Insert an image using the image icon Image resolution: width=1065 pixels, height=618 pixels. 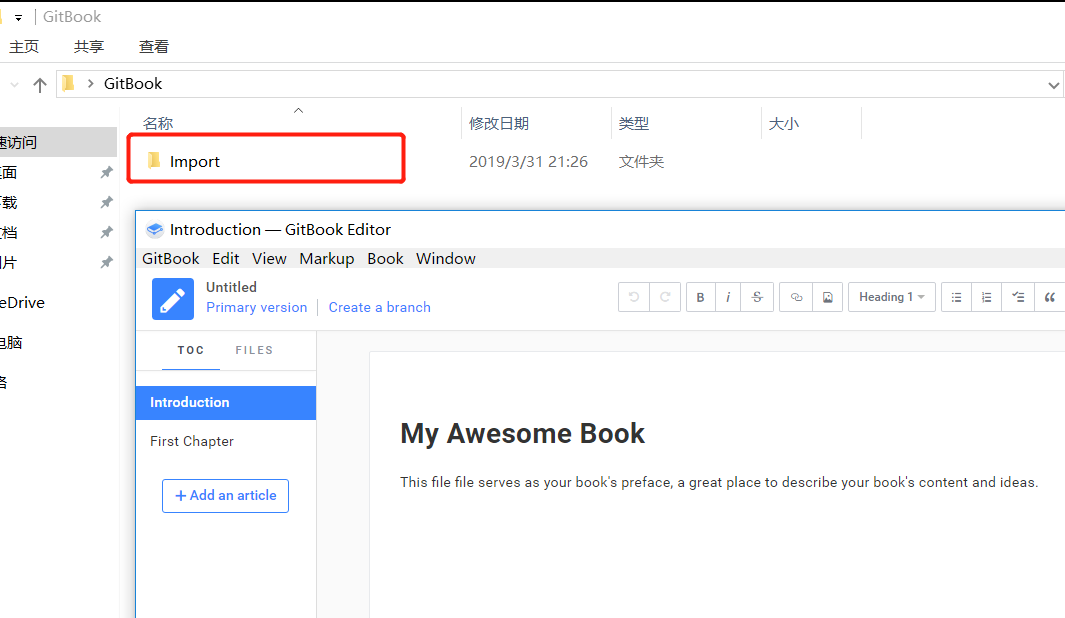click(x=827, y=297)
